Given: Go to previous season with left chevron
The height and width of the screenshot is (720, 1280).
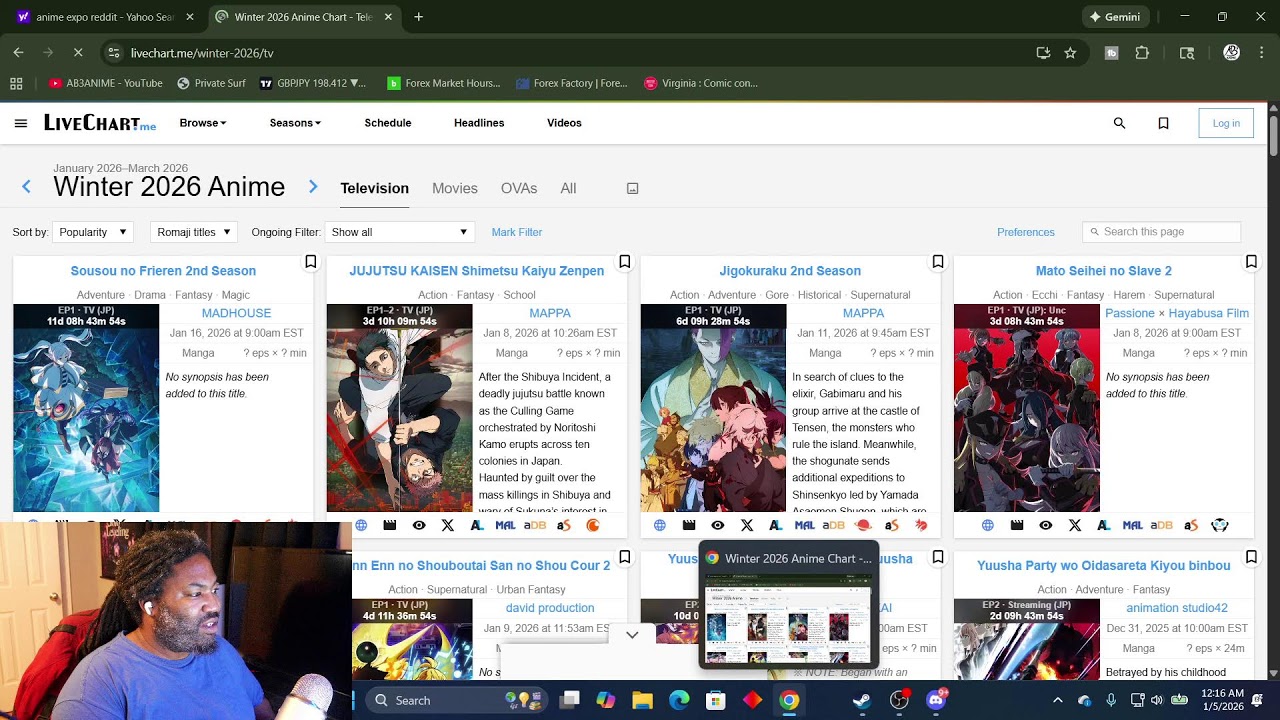Looking at the screenshot, I should [26, 186].
